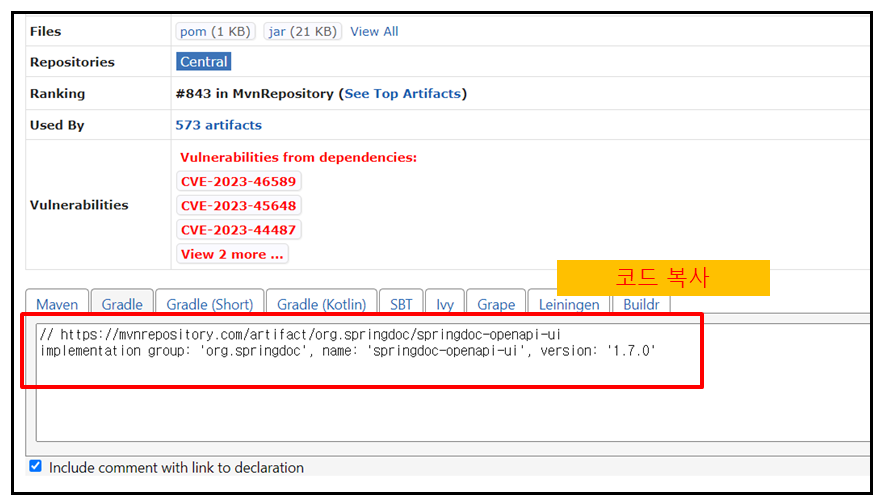Click inside the Gradle dependency code box
Screen dimensions: 892x502
click(x=452, y=382)
